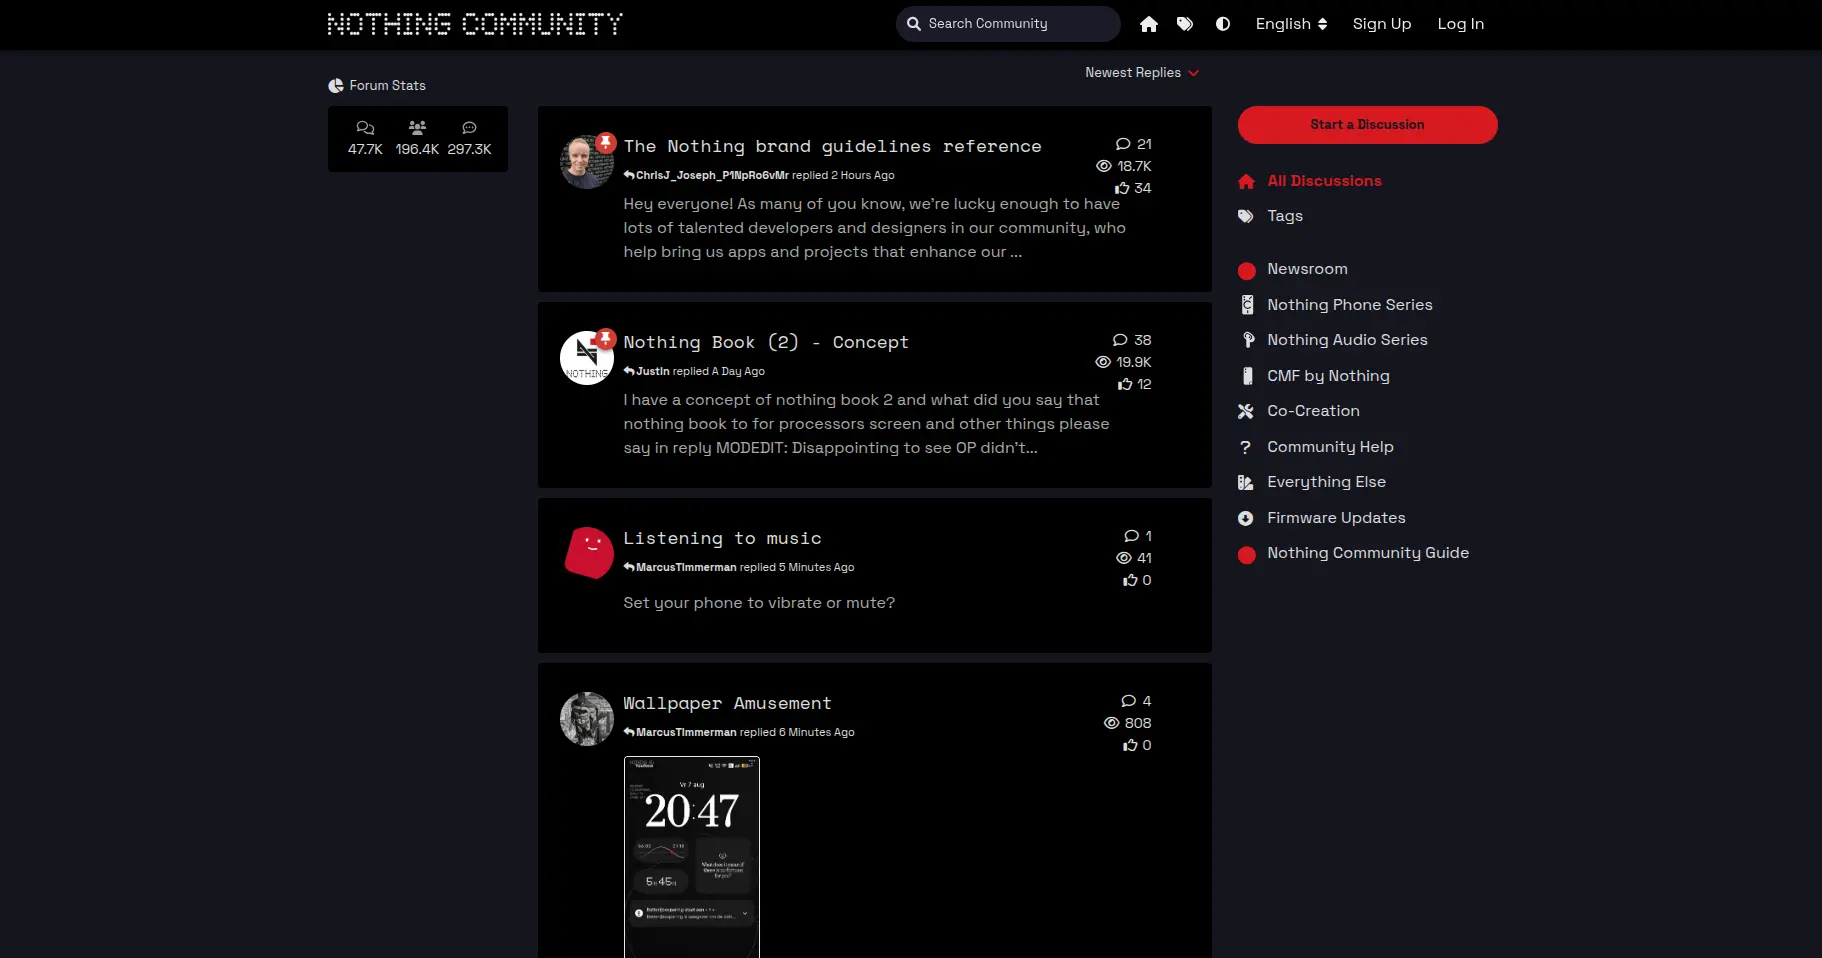The width and height of the screenshot is (1822, 958).
Task: Click the views eye icon showing 19.9K
Action: [x=1103, y=362]
